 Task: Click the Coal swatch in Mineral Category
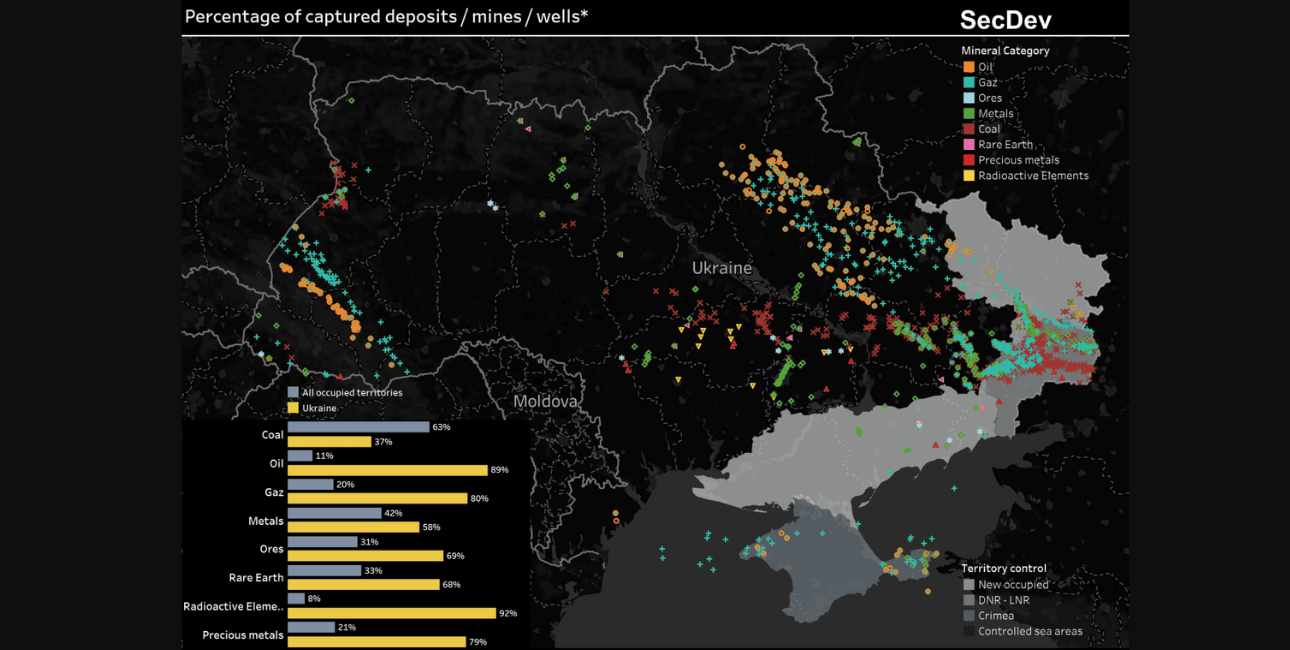click(x=968, y=129)
